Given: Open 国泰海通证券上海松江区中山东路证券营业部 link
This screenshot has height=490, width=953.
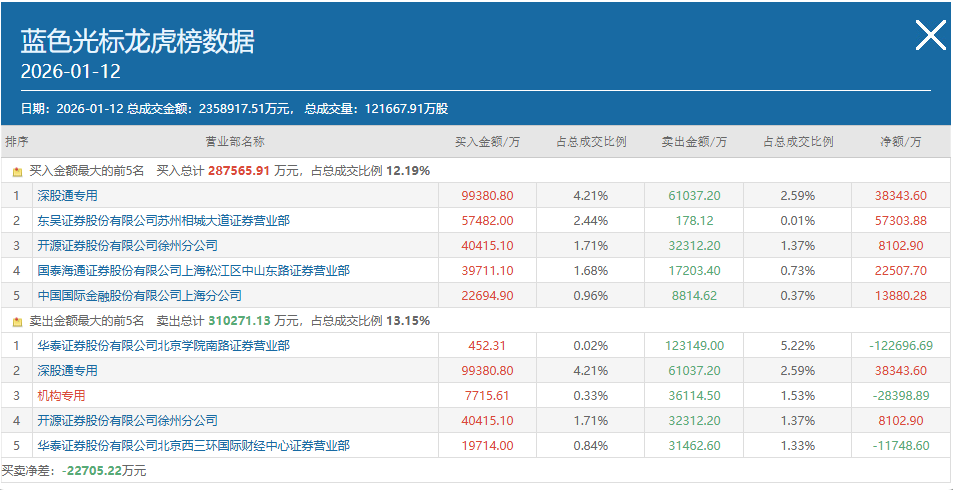Looking at the screenshot, I should point(193,271).
